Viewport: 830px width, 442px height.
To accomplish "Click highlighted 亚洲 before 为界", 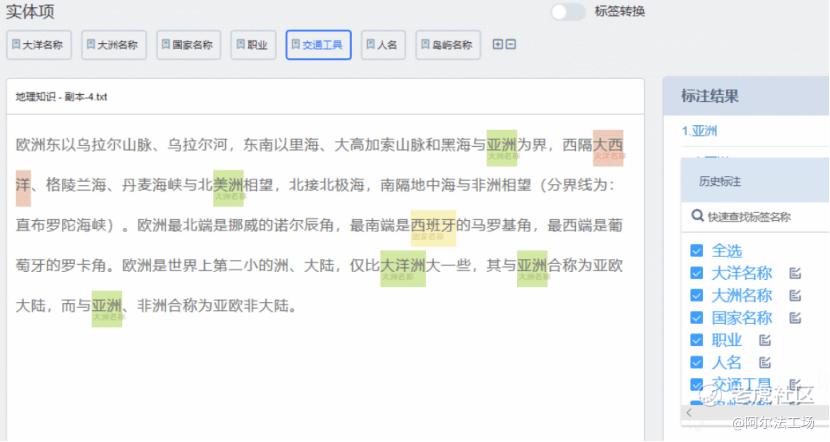I will [x=502, y=148].
